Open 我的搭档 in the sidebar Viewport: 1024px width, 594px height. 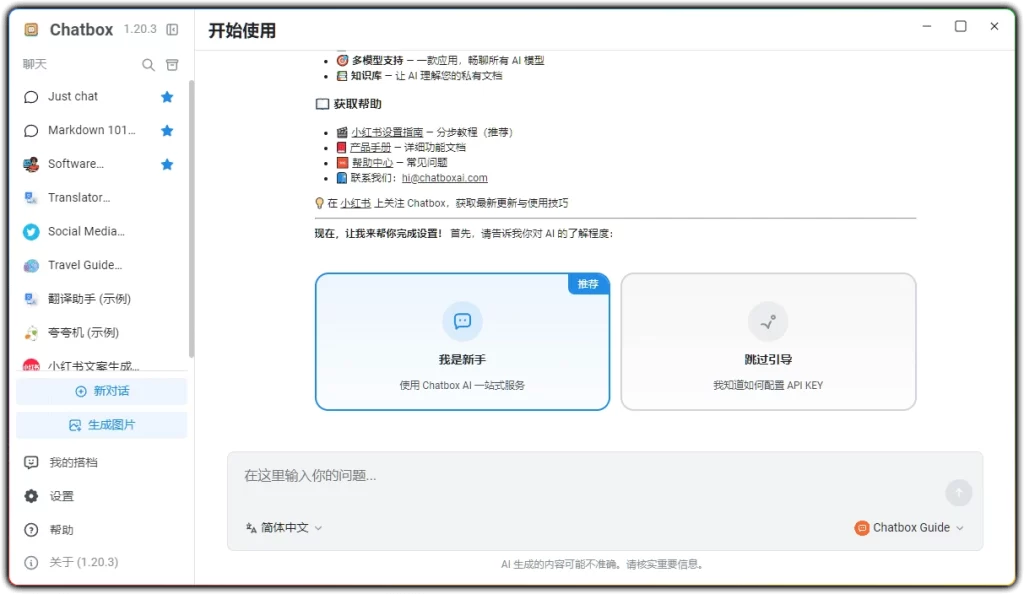[102, 463]
